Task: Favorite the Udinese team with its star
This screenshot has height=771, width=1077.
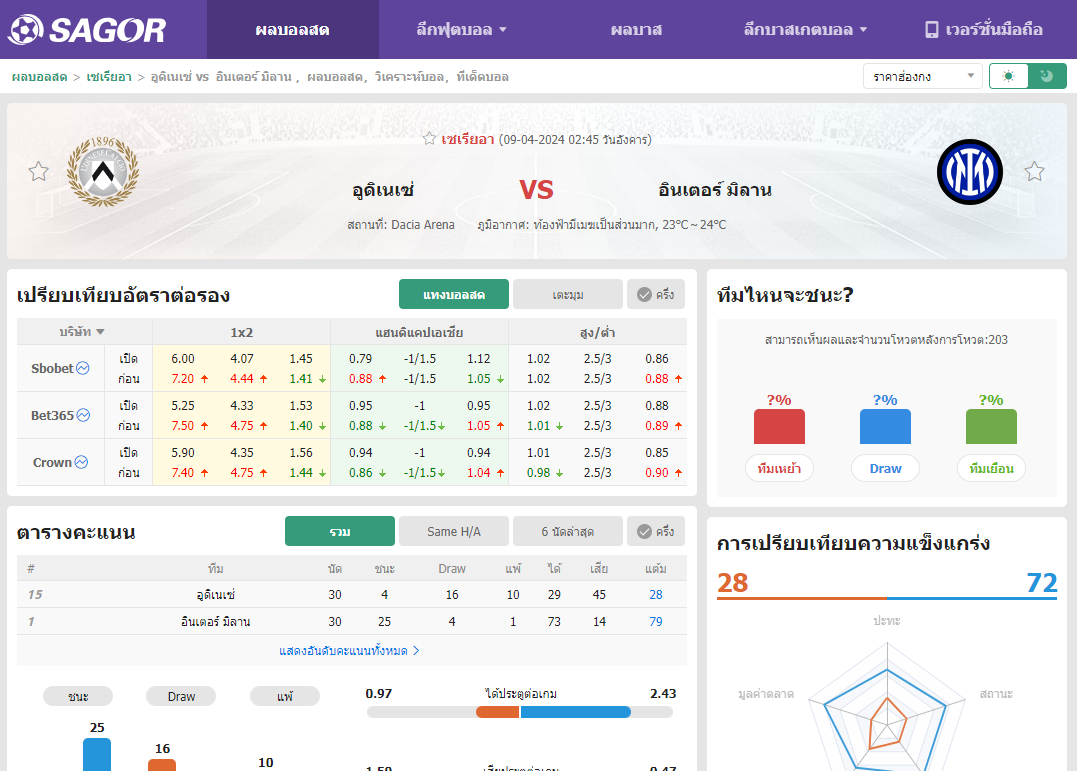Action: point(38,171)
